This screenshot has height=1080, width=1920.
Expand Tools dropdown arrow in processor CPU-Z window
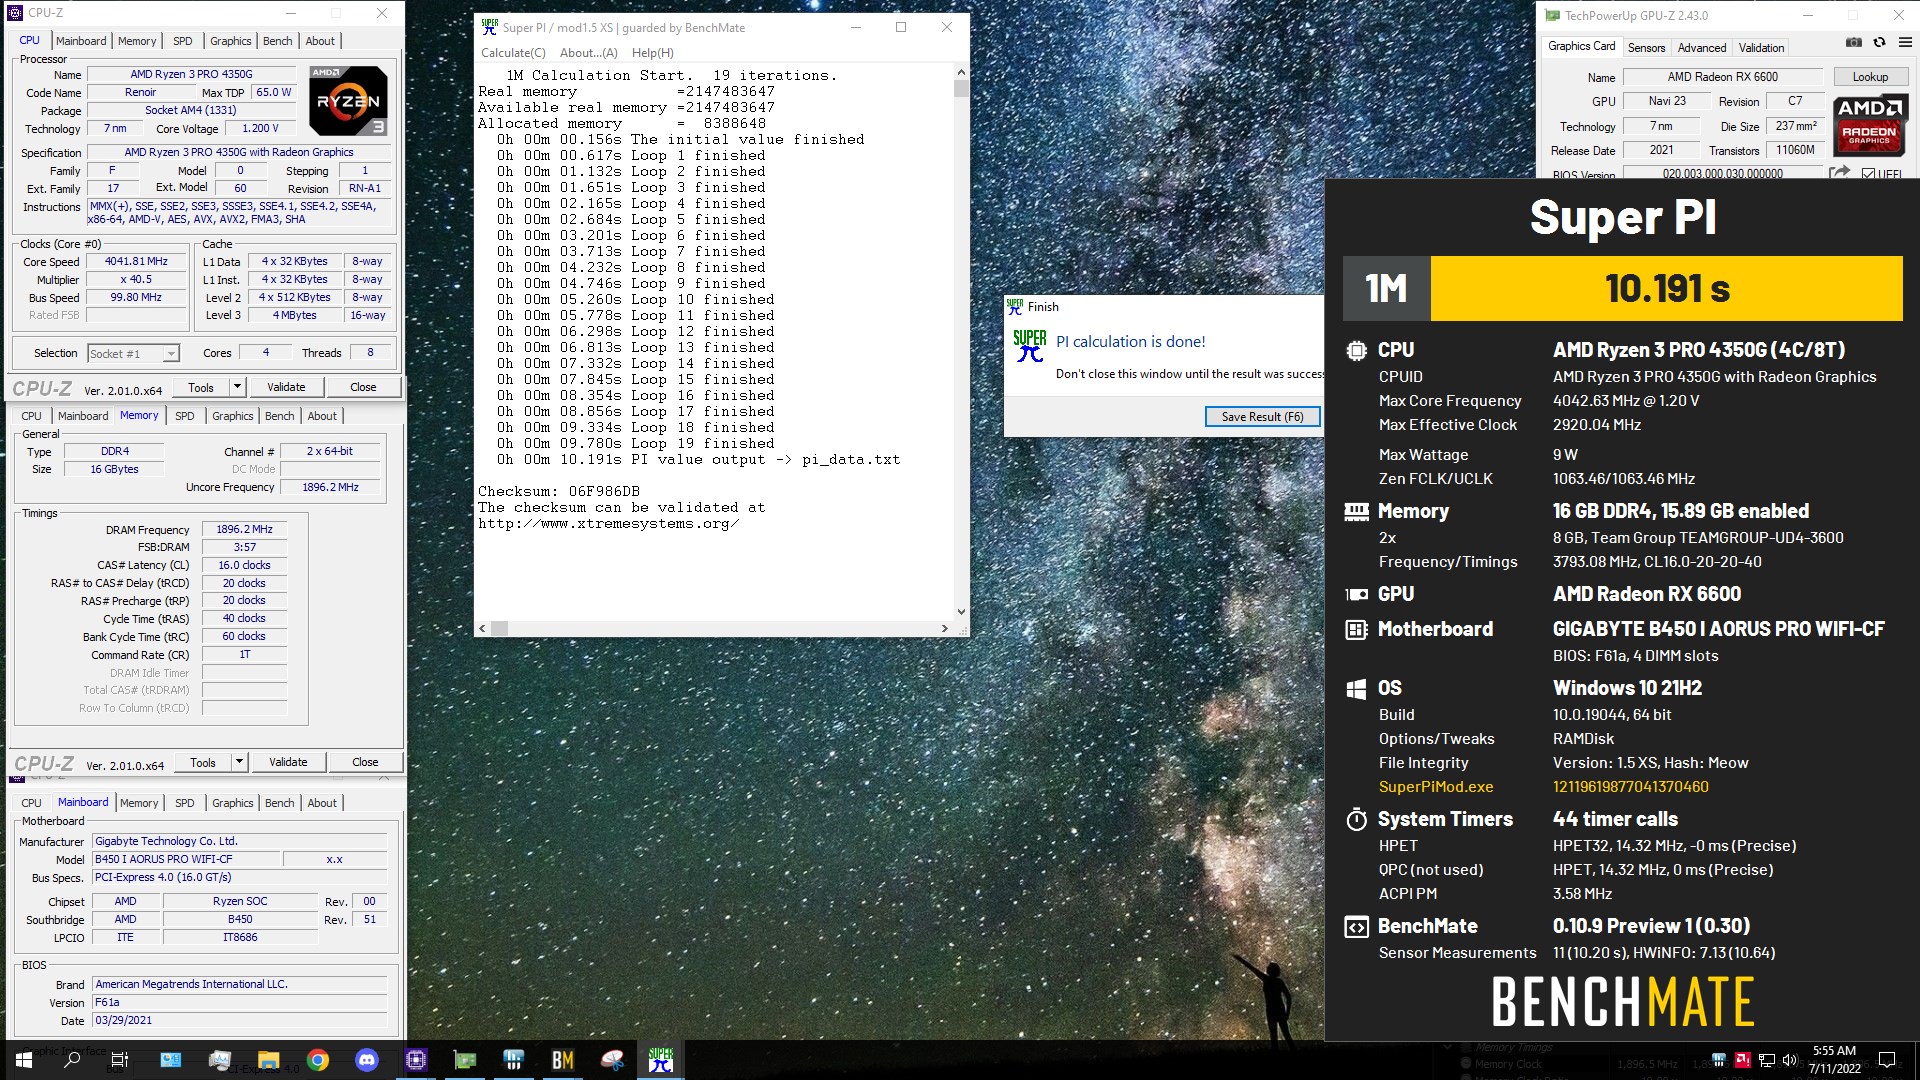237,387
